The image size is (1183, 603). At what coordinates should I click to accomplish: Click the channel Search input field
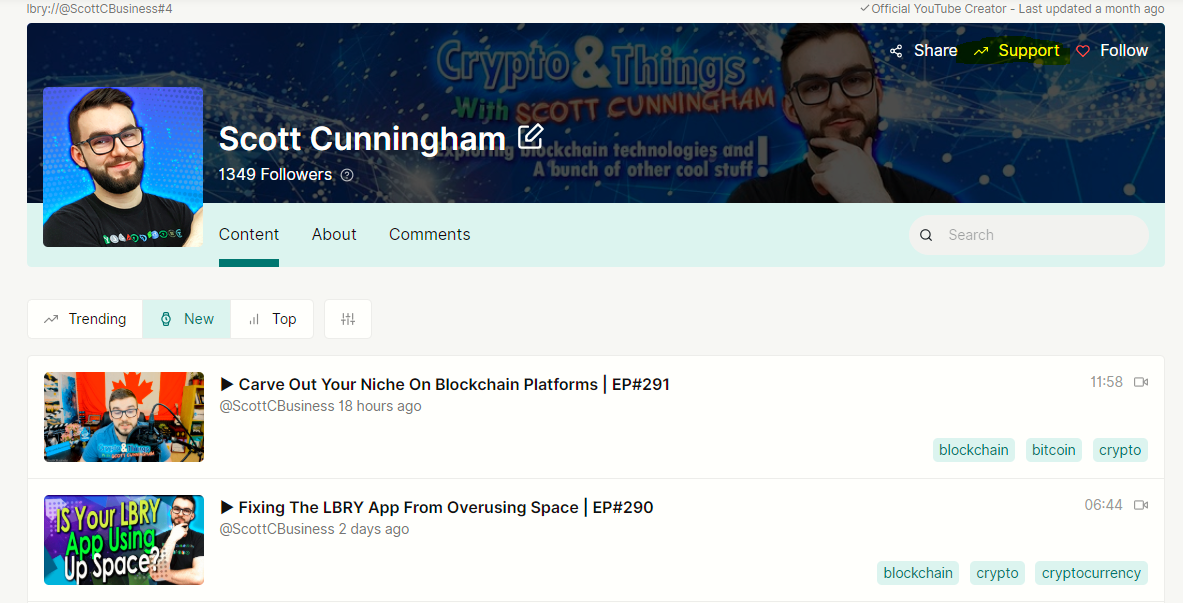pyautogui.click(x=1028, y=235)
